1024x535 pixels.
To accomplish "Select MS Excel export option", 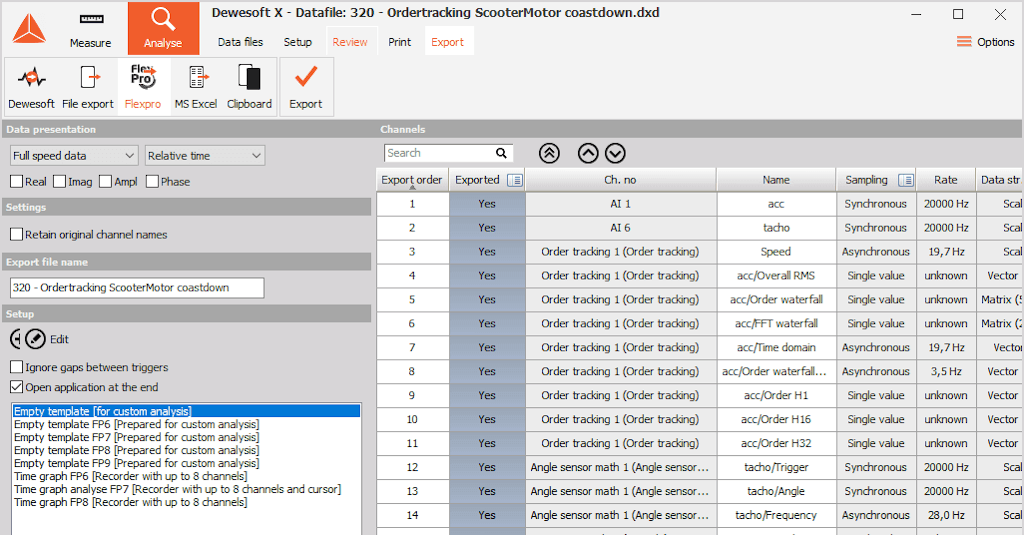I will tap(196, 87).
